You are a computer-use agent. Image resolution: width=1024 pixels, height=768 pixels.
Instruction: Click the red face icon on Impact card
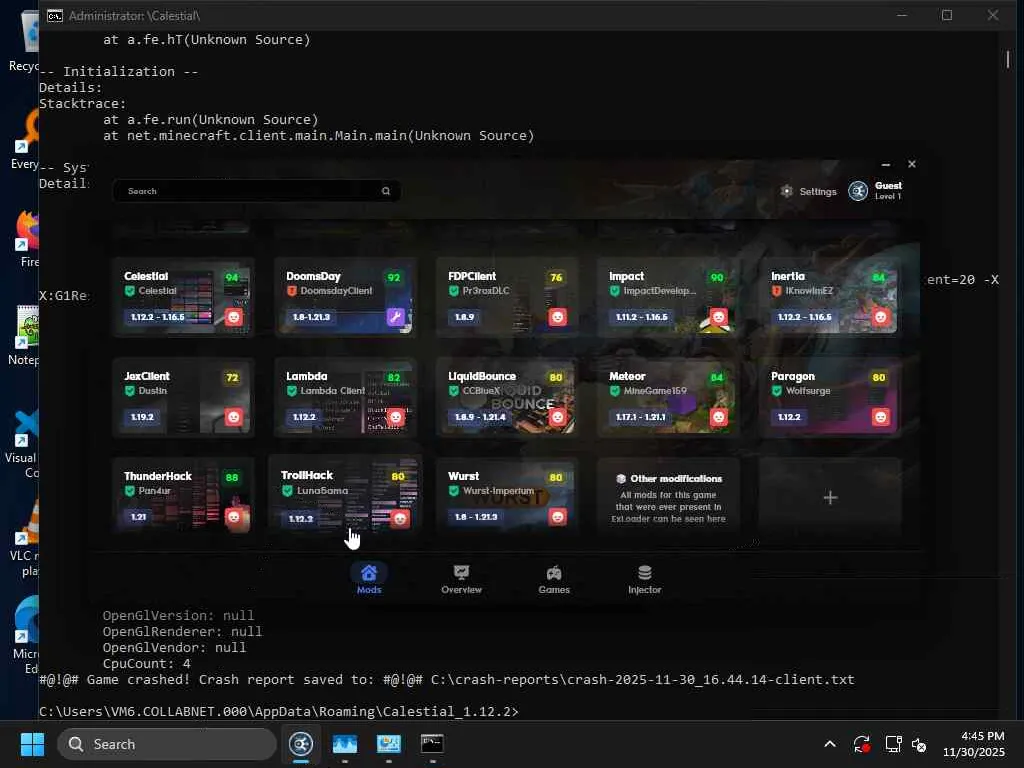point(718,317)
